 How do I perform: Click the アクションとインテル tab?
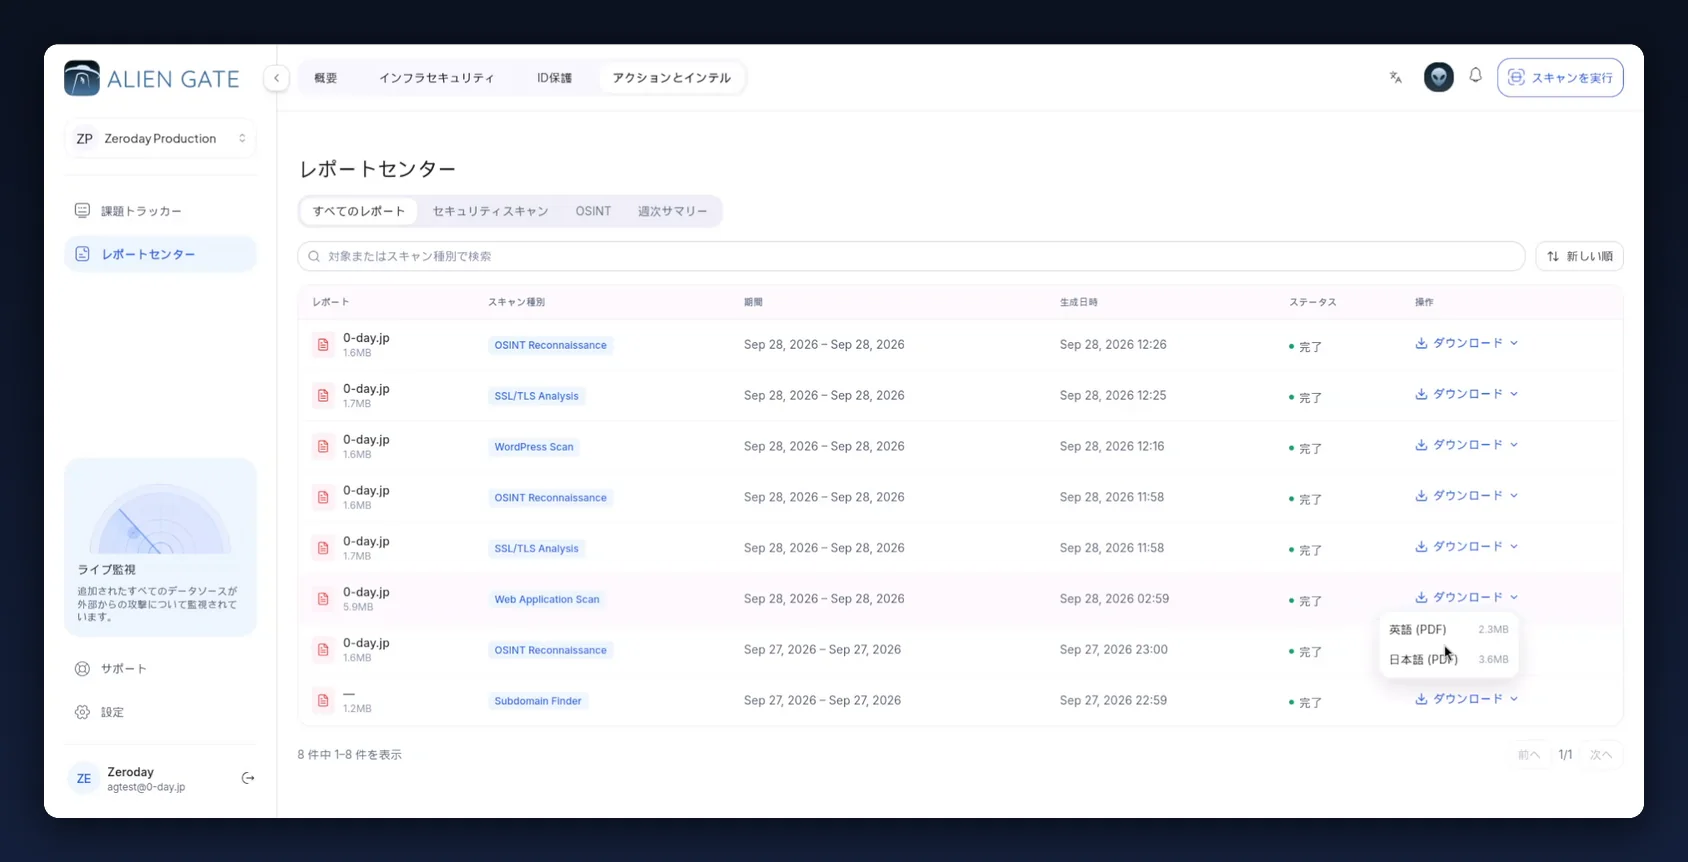click(x=671, y=78)
